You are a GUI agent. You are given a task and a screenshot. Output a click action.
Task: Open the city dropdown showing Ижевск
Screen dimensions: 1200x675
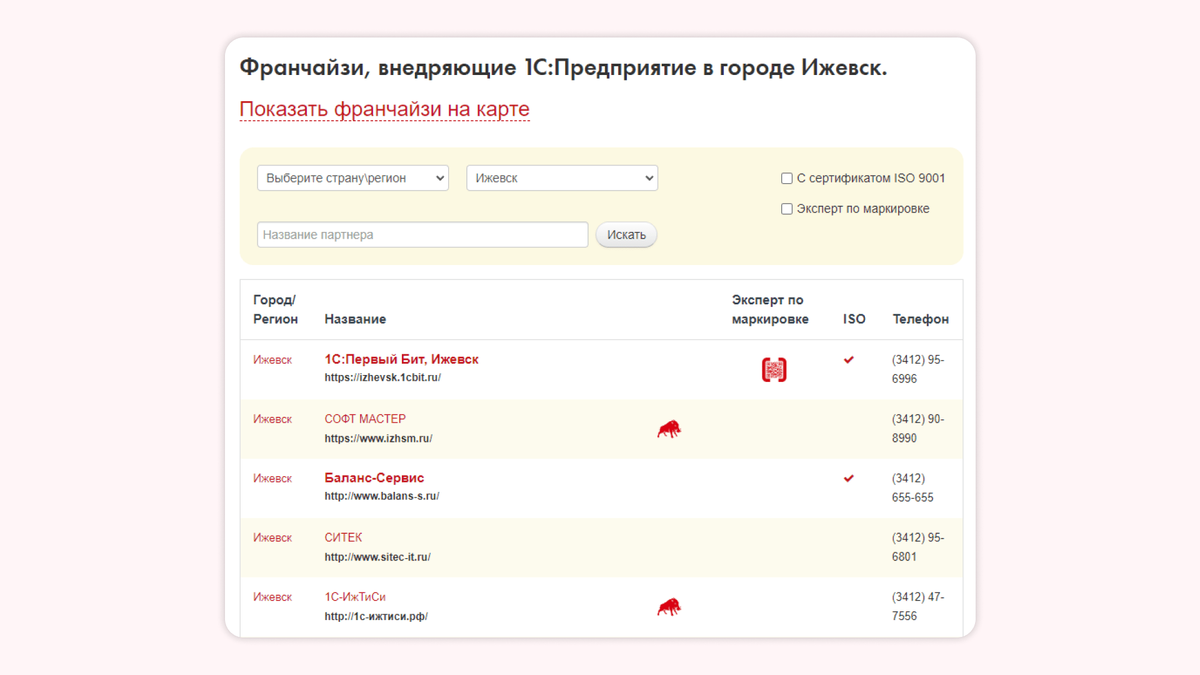562,178
